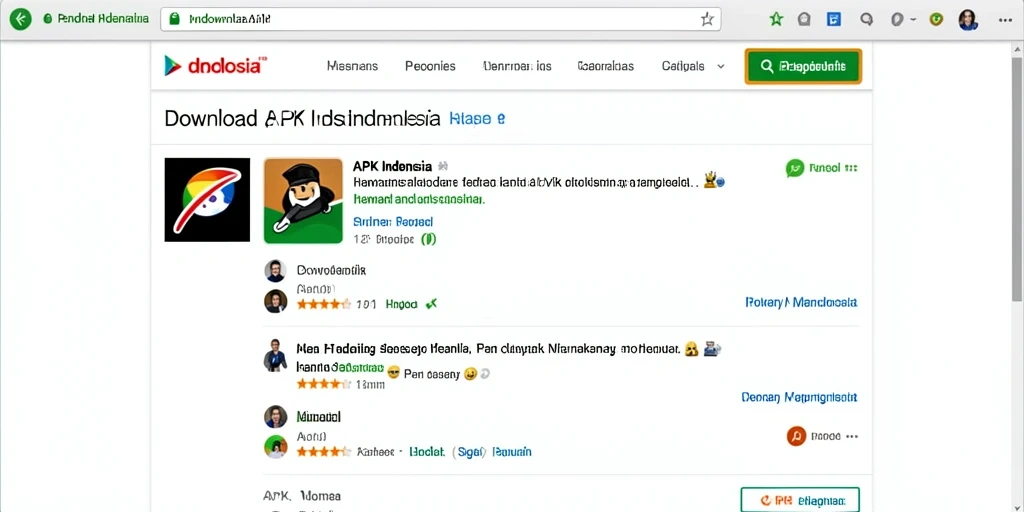The image size is (1024, 512).
Task: Open the browser profile avatar
Action: (968, 20)
